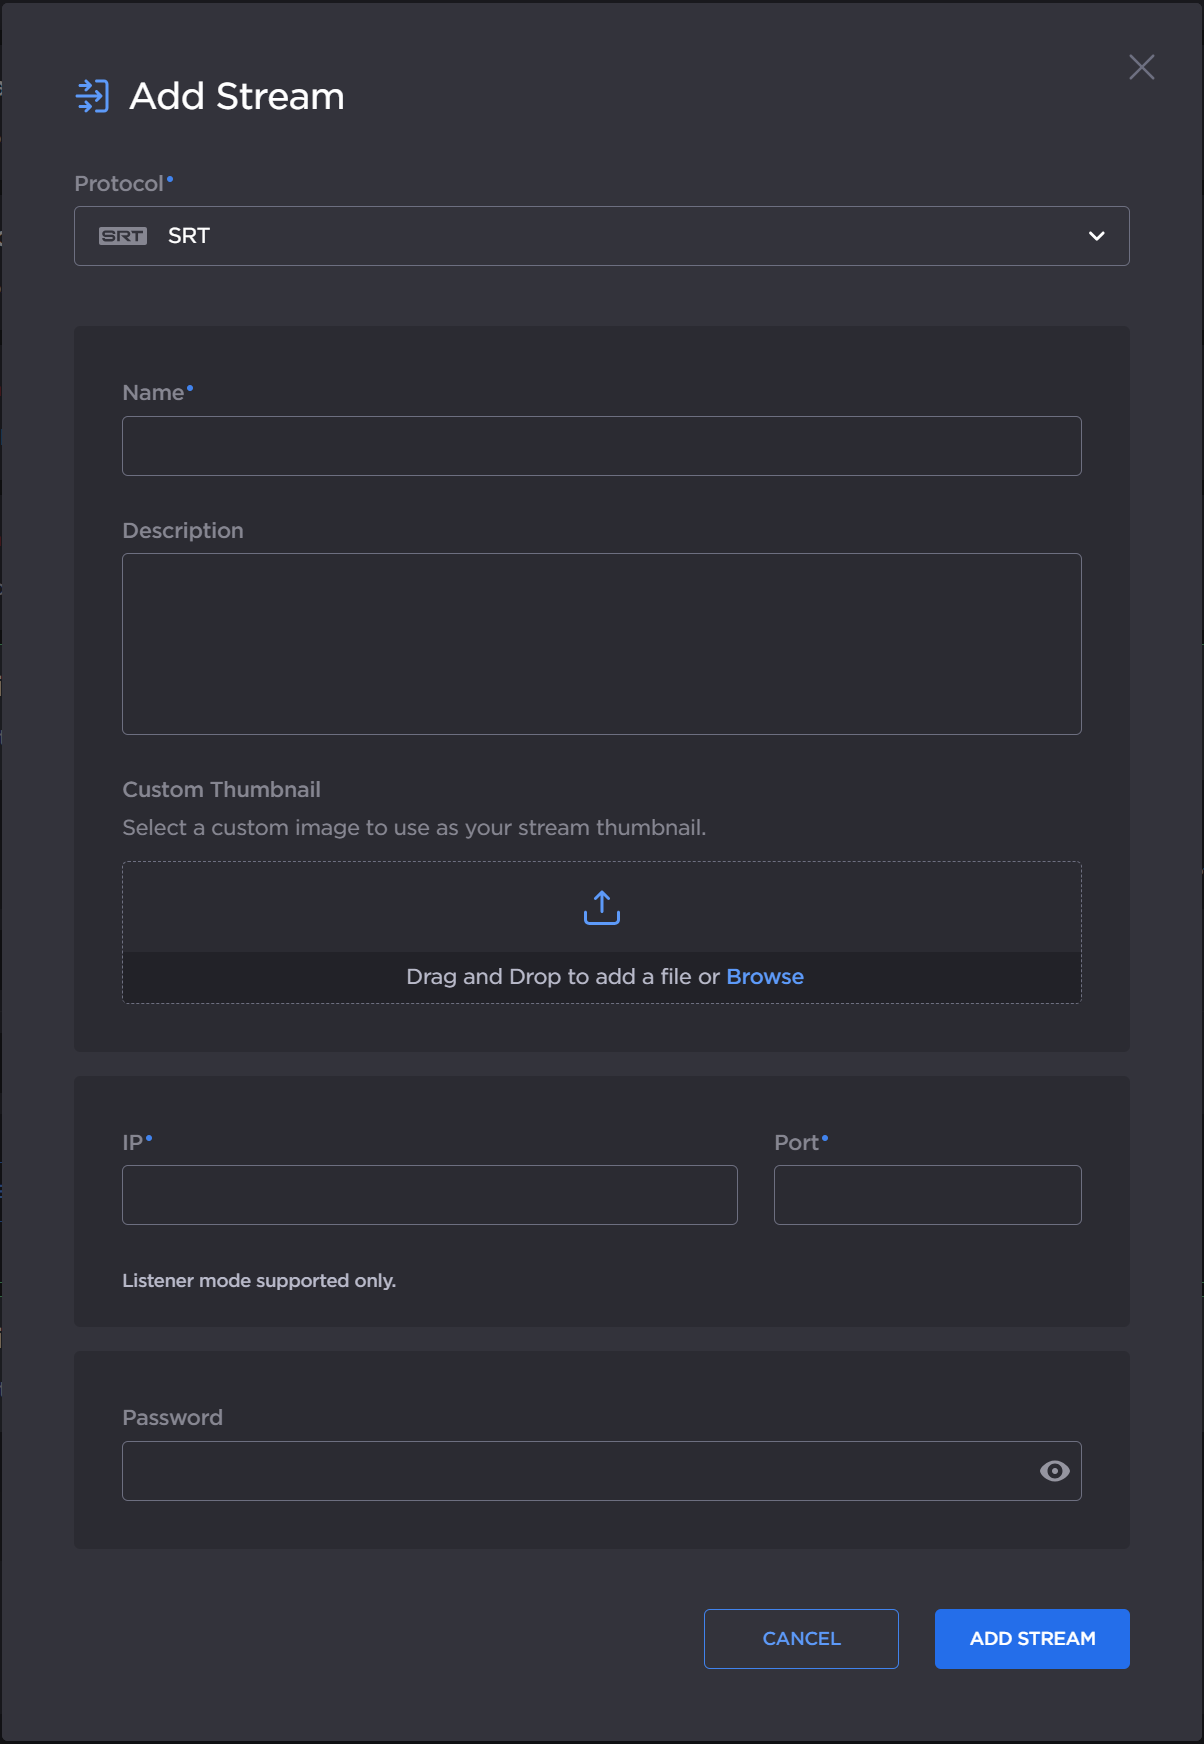Click the upload arrow icon

pos(602,908)
